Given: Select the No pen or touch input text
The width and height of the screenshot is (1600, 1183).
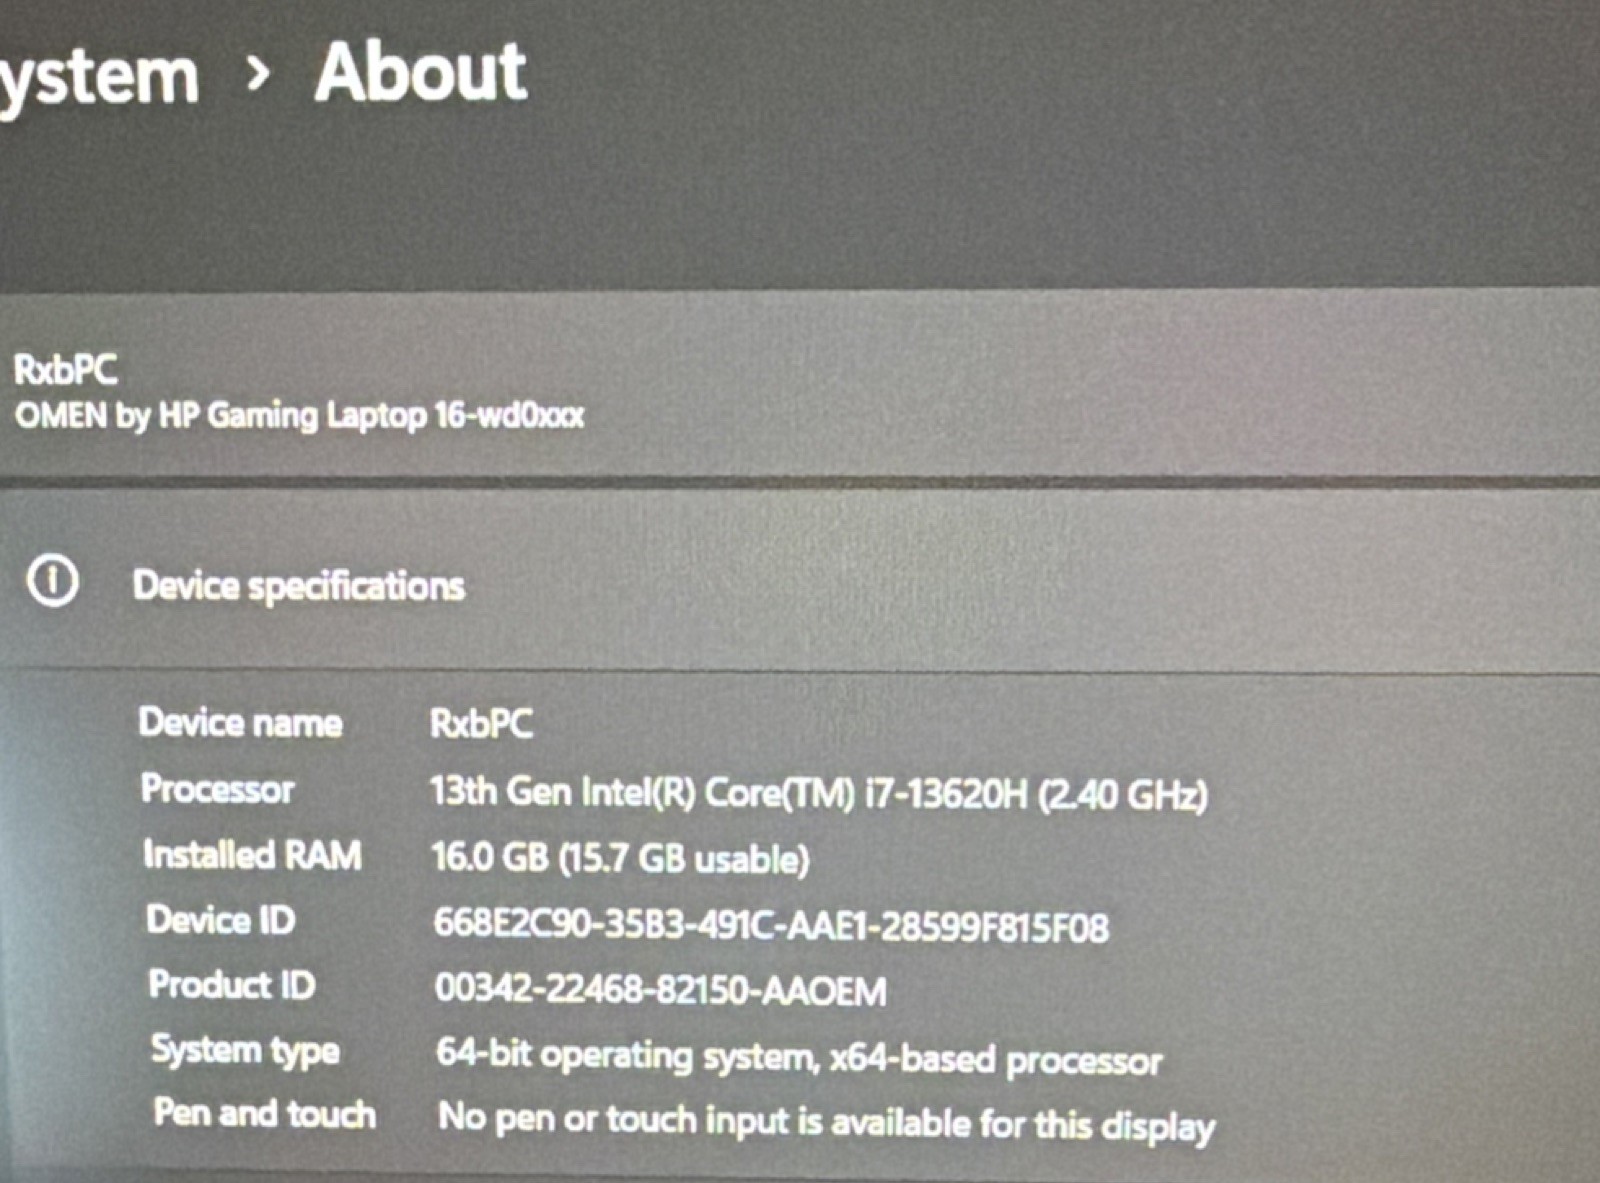Looking at the screenshot, I should coord(827,1121).
